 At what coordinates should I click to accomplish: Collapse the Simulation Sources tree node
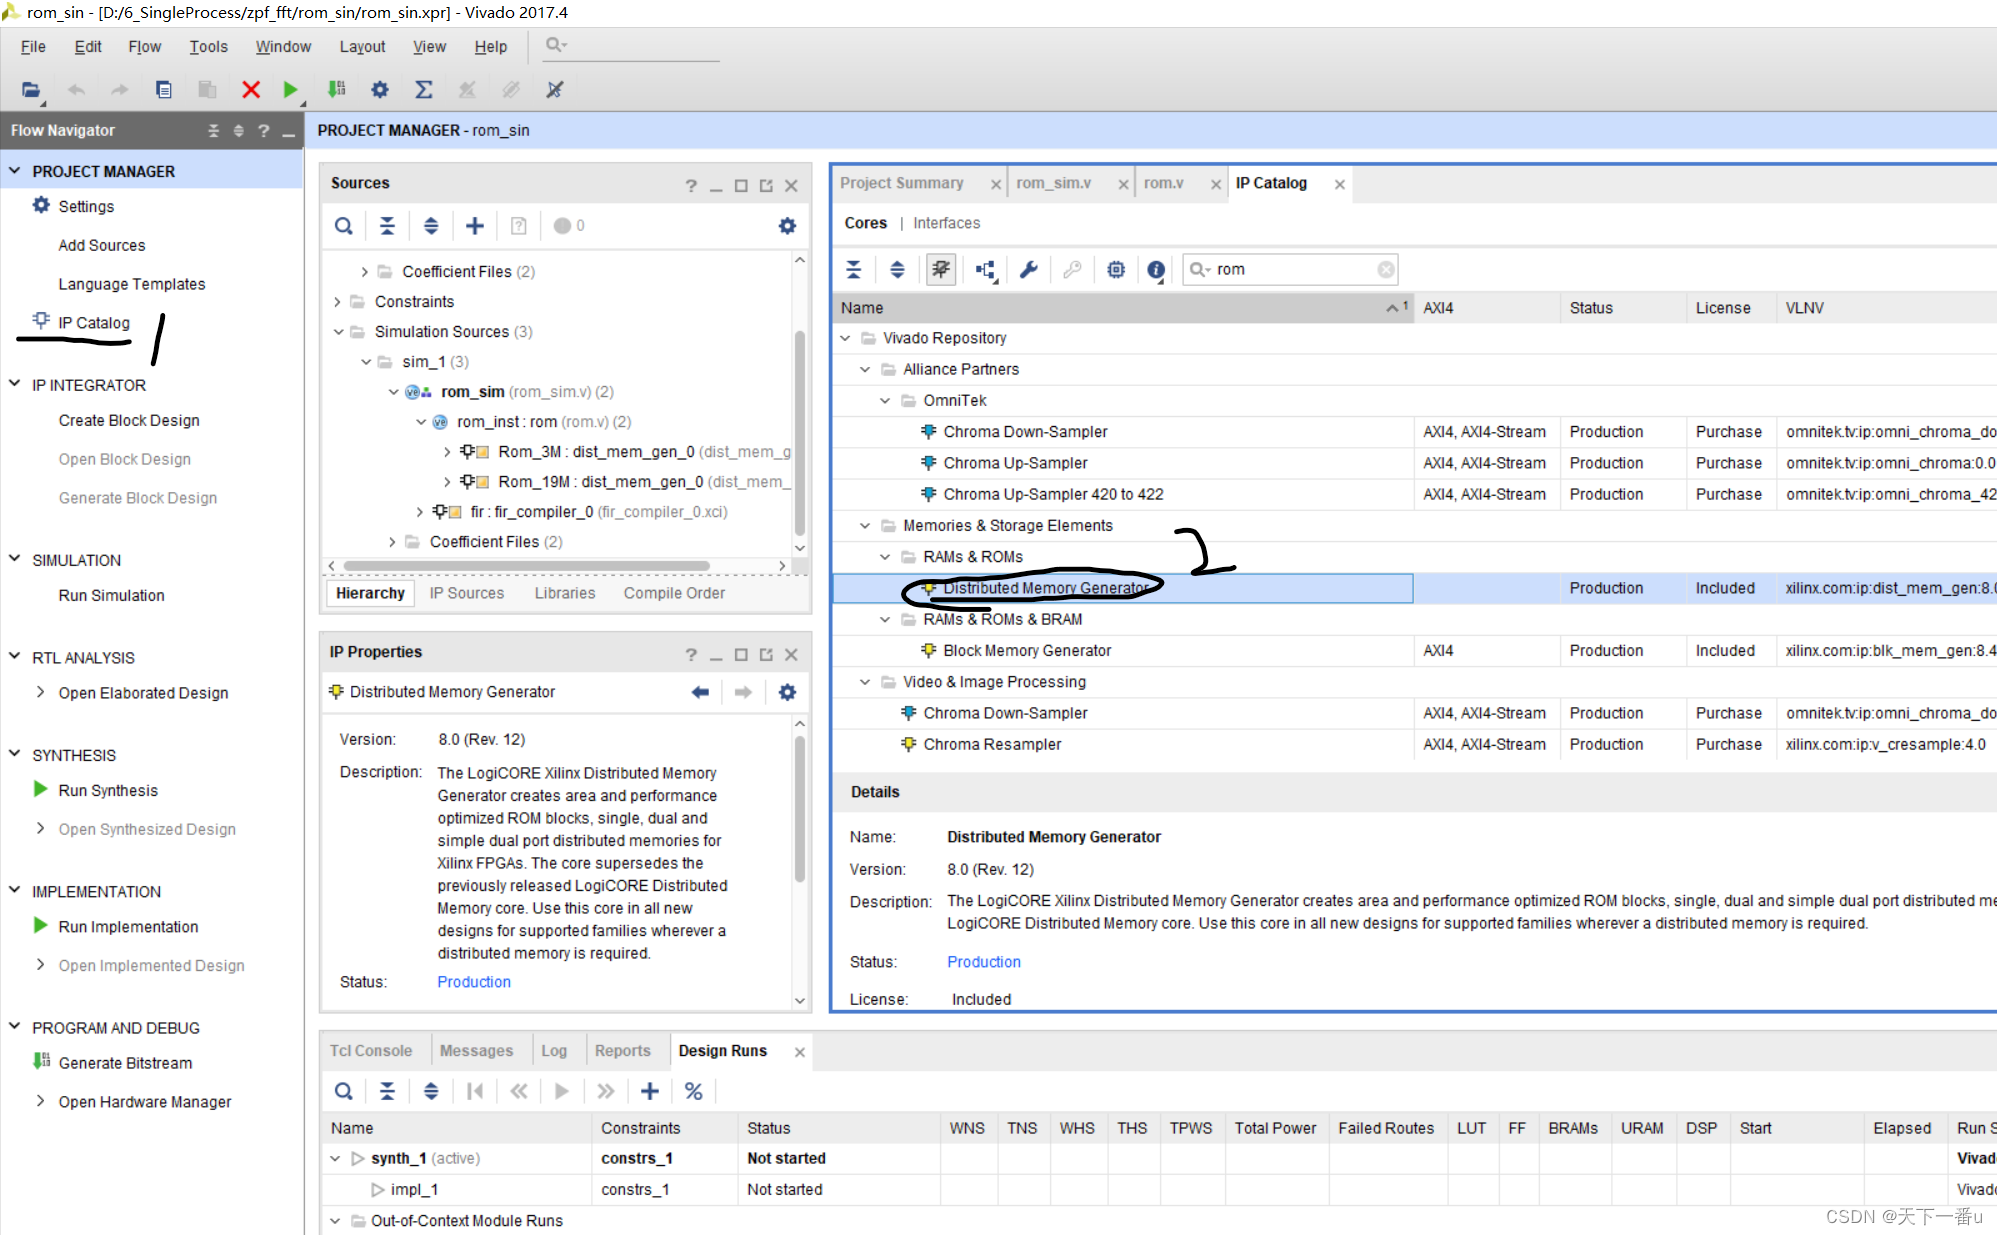(x=339, y=332)
